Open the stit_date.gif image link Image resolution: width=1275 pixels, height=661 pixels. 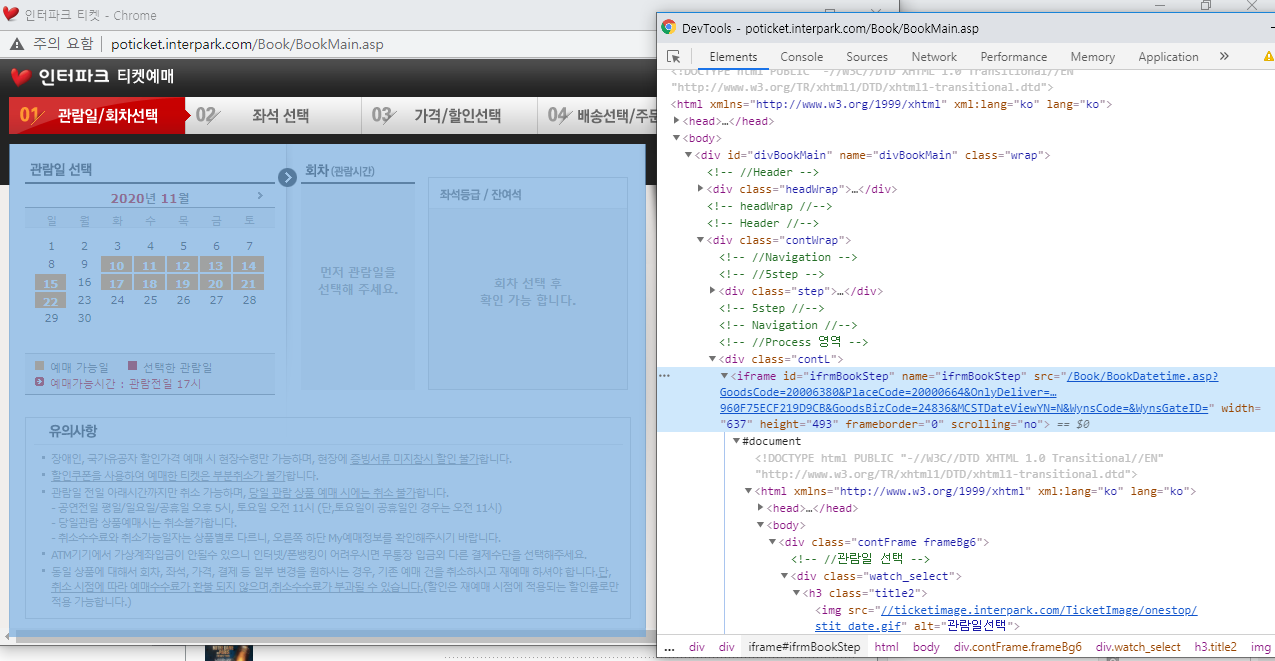pos(1007,618)
